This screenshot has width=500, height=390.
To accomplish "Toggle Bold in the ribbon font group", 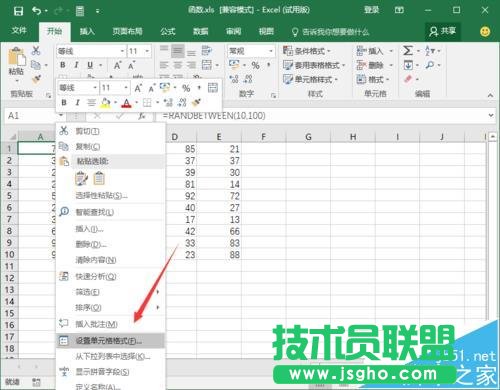I will (63, 65).
